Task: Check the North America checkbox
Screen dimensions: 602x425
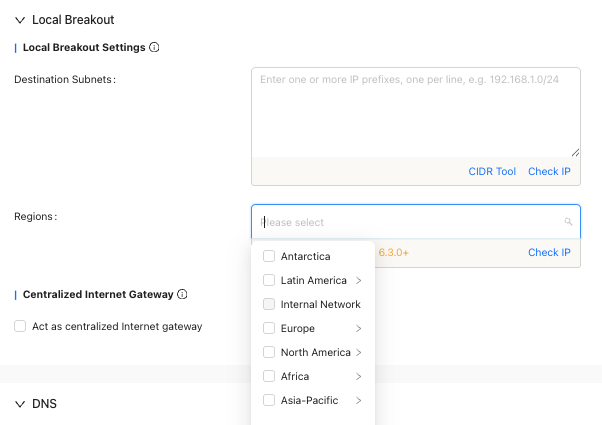Action: click(x=269, y=352)
